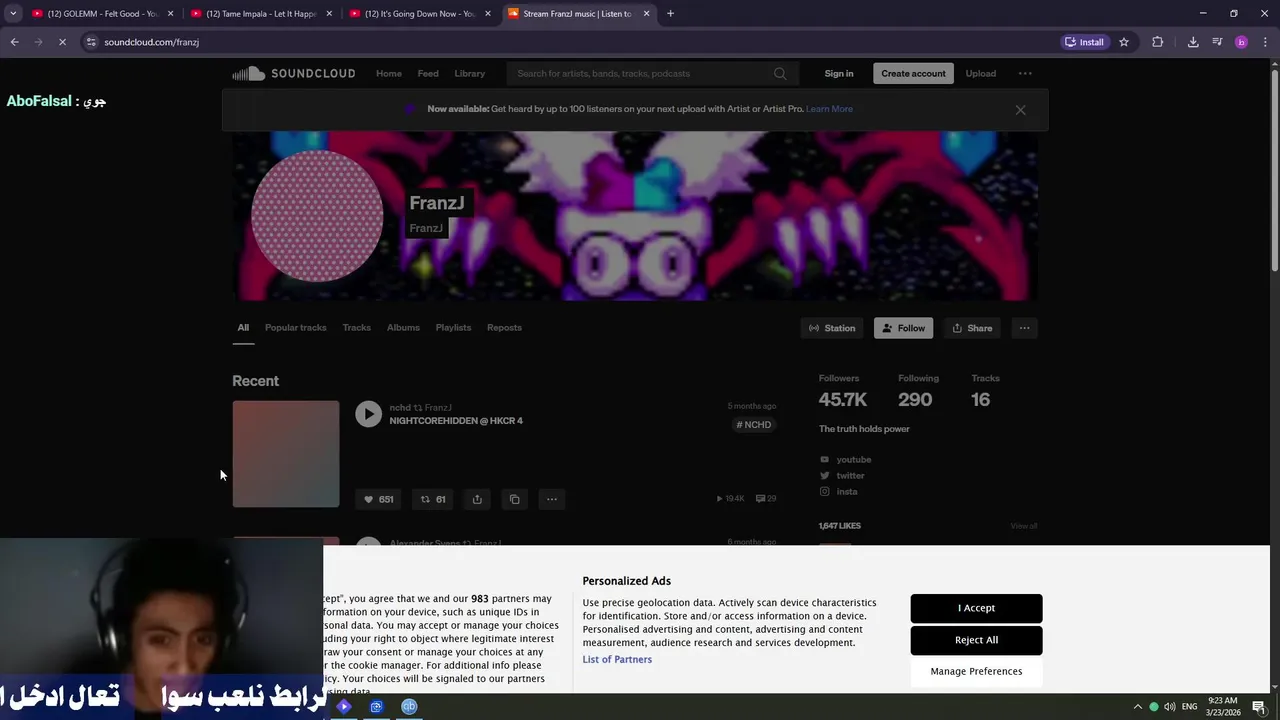The image size is (1280, 720).
Task: Select the Popular tracks tab
Action: click(x=295, y=328)
